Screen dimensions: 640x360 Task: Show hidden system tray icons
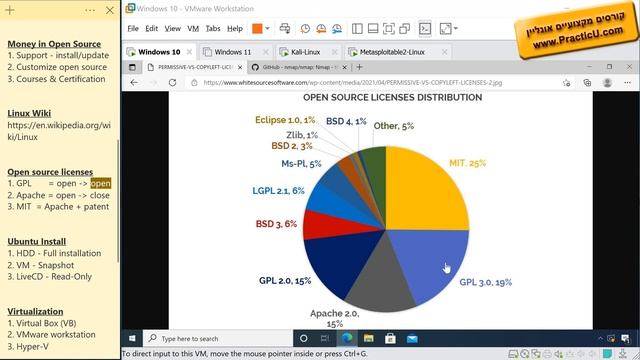click(x=600, y=338)
